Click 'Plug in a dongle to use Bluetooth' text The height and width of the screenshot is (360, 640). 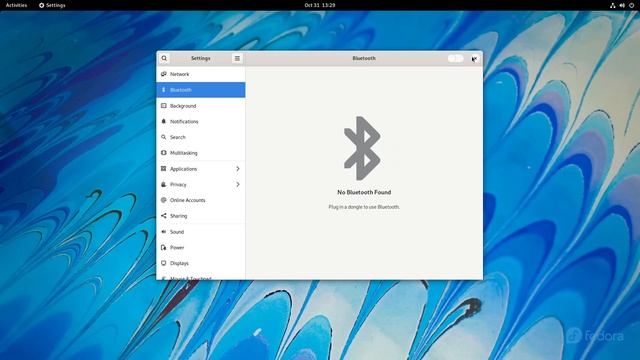tap(364, 207)
